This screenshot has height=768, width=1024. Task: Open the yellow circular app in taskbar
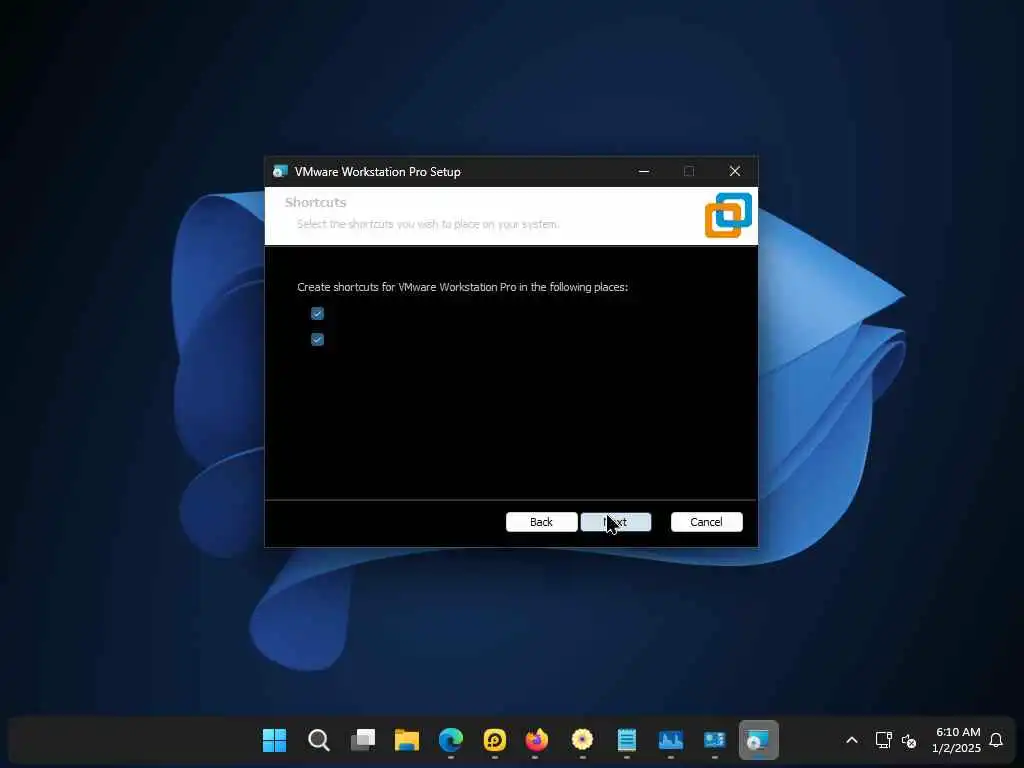point(494,740)
